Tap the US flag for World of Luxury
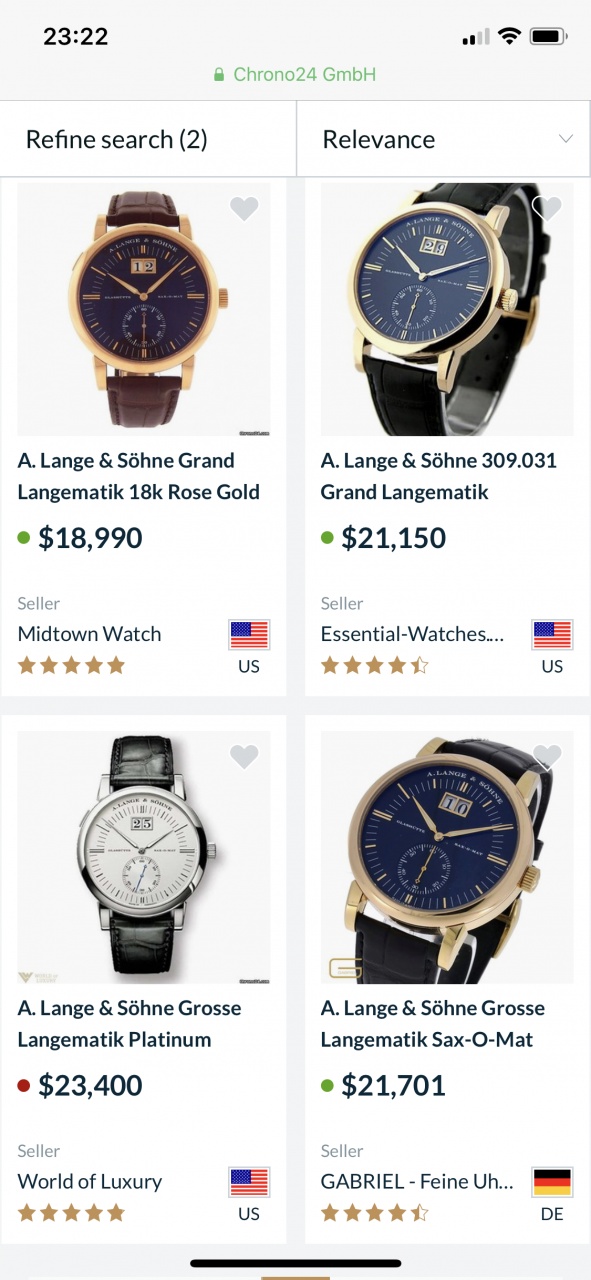Screen dimensions: 591x1280 pyautogui.click(x=249, y=1182)
